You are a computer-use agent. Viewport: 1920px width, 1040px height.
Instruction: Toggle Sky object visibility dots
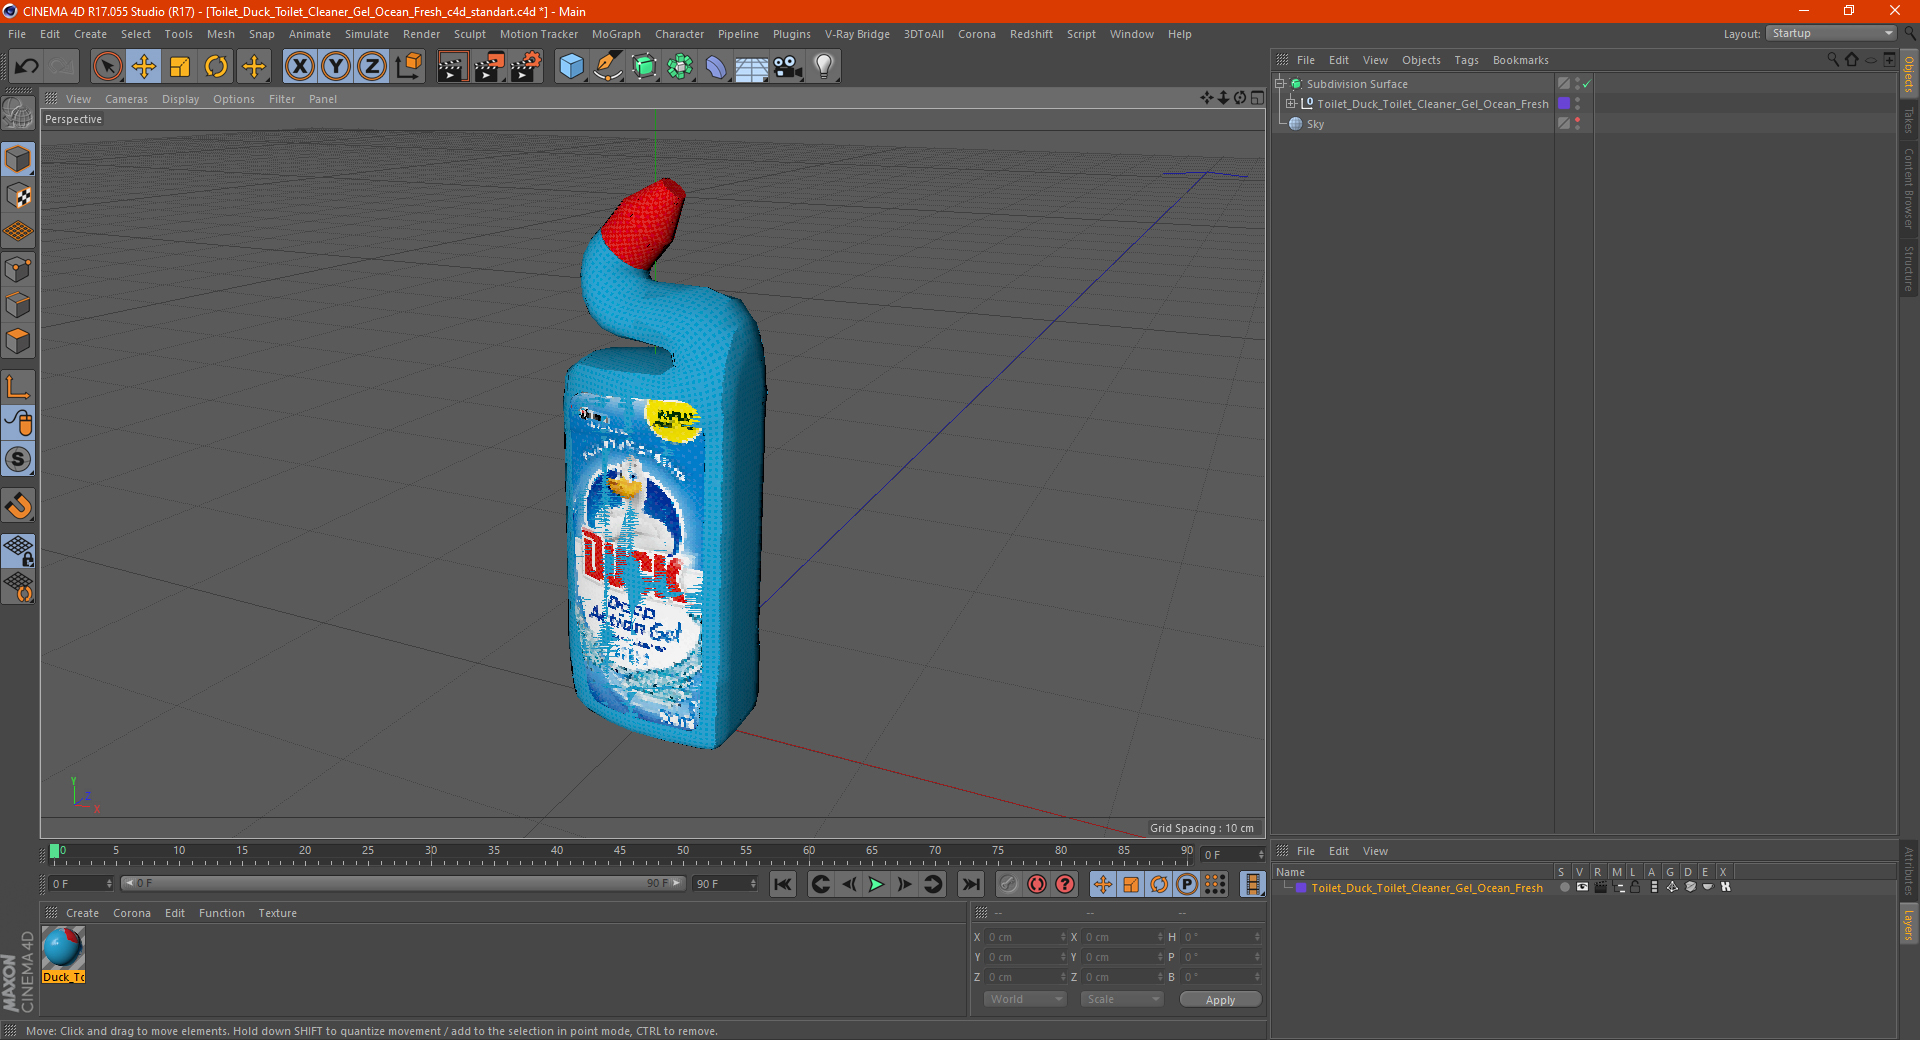1577,123
